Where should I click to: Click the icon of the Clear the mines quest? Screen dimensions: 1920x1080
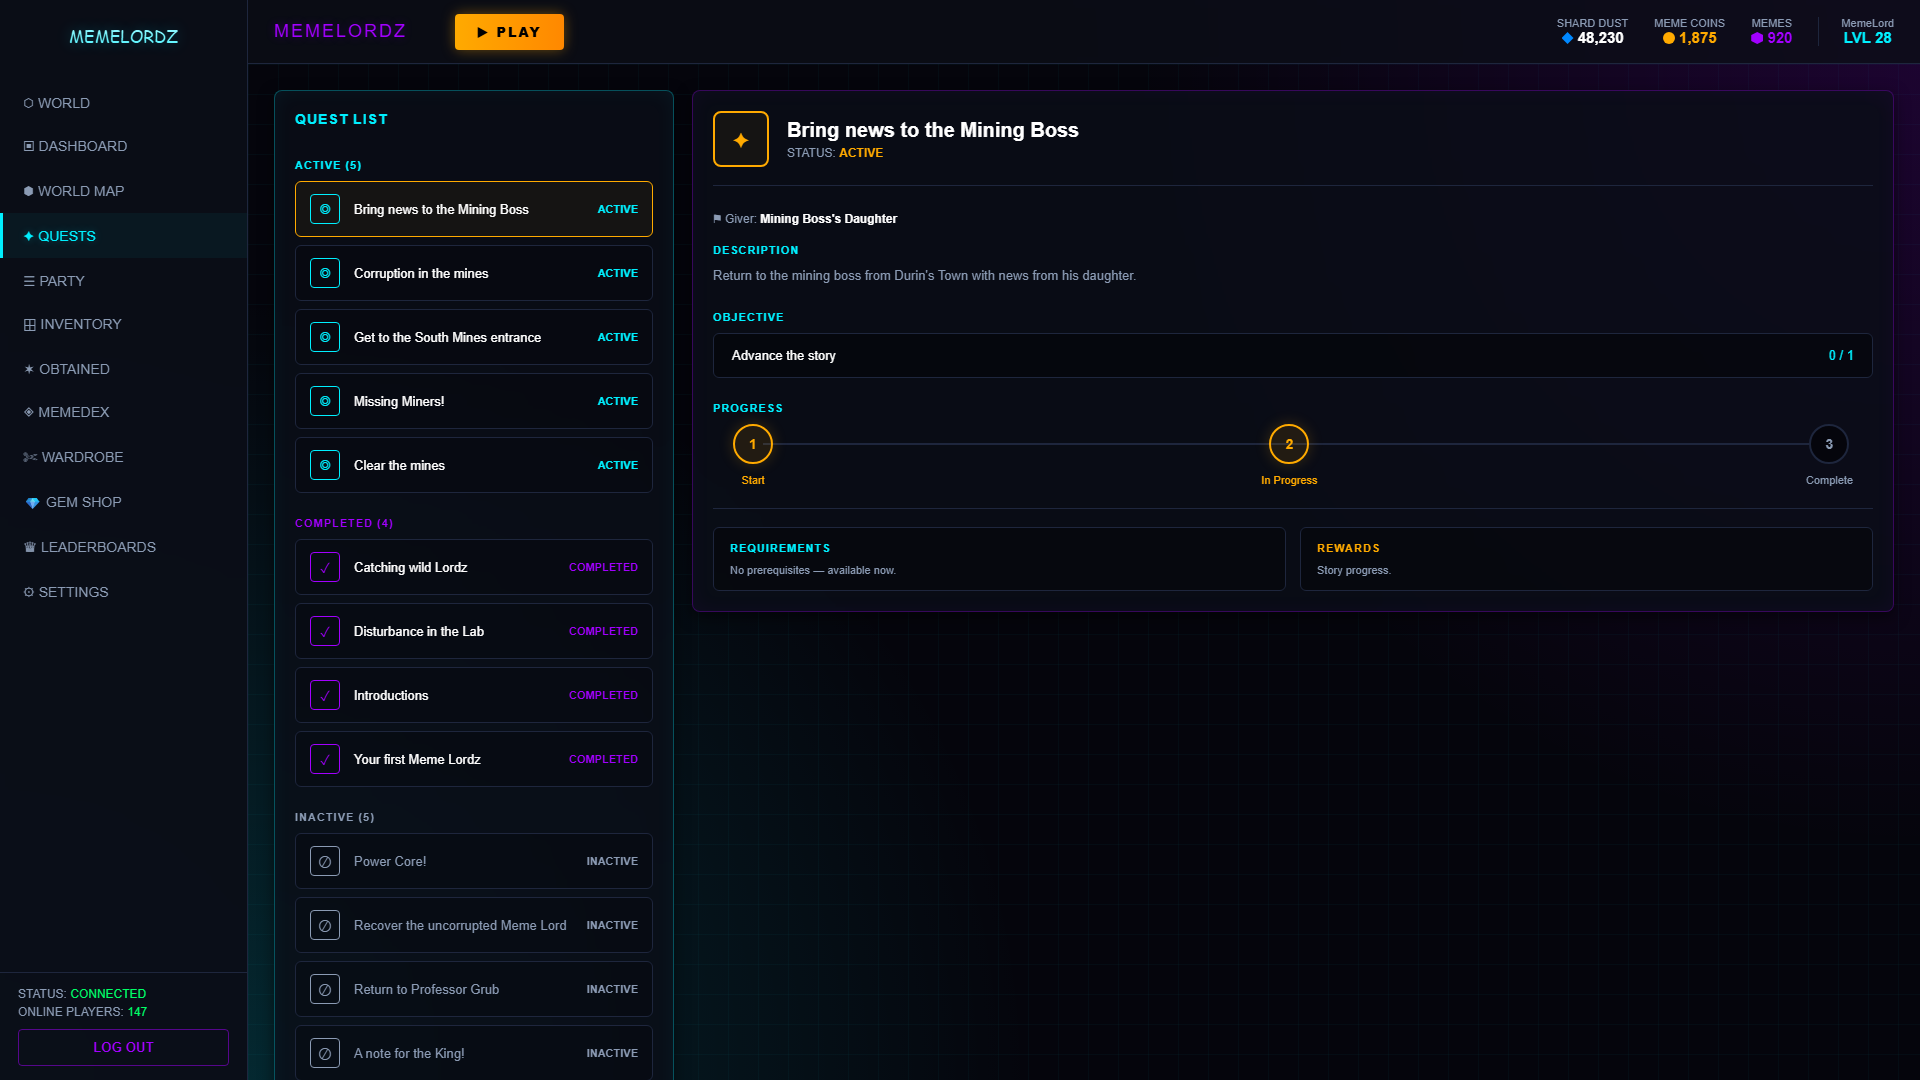click(325, 465)
